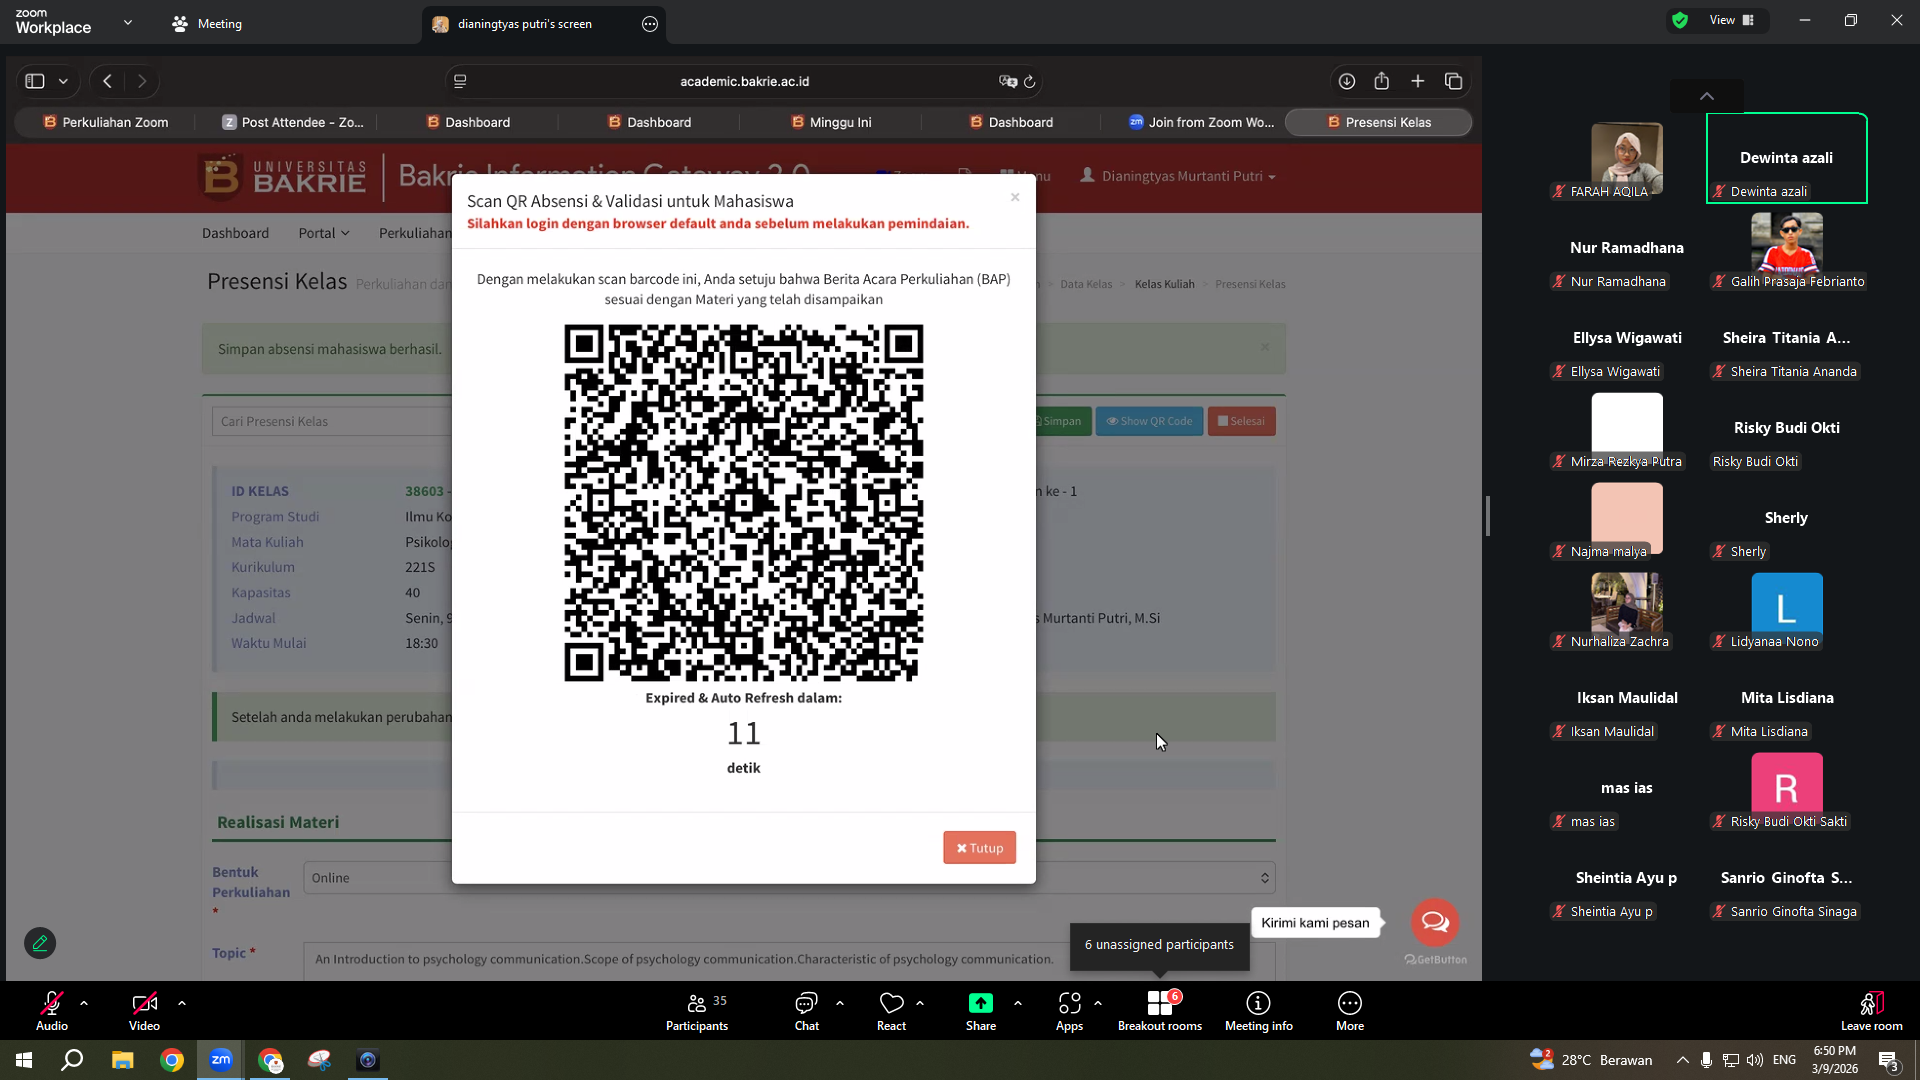Click the red Tutup button
This screenshot has height=1080, width=1920.
pyautogui.click(x=980, y=848)
